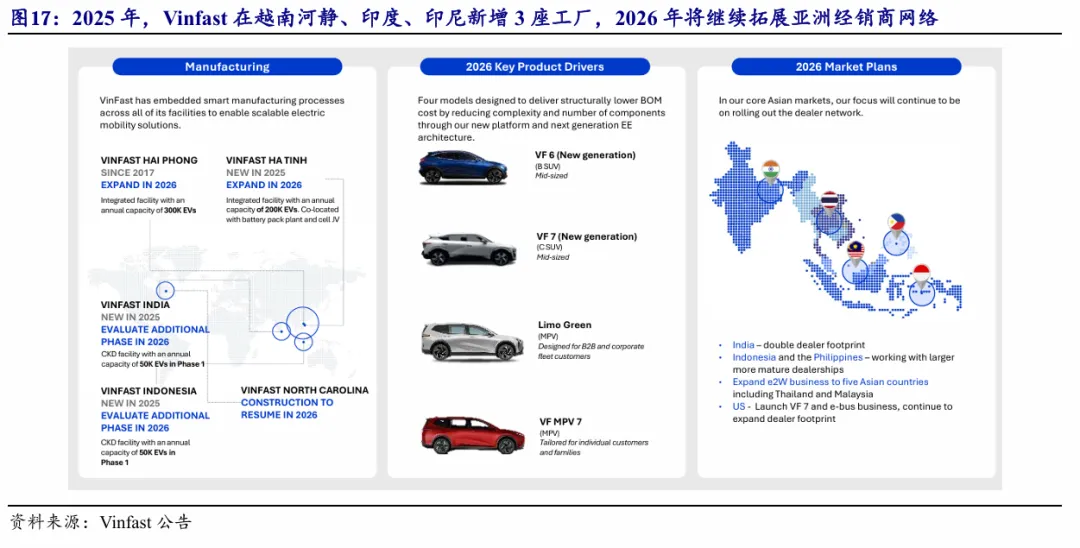The image size is (1080, 548).
Task: Click 'Tailored for individual customers' description
Action: tap(593, 447)
